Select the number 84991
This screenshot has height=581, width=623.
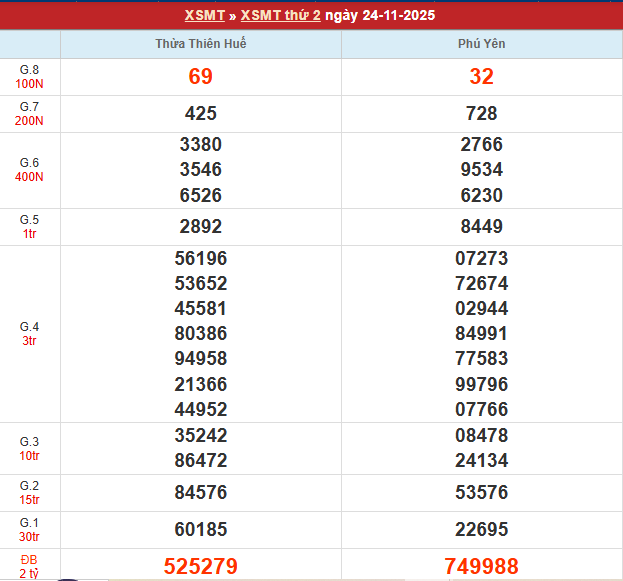[482, 333]
